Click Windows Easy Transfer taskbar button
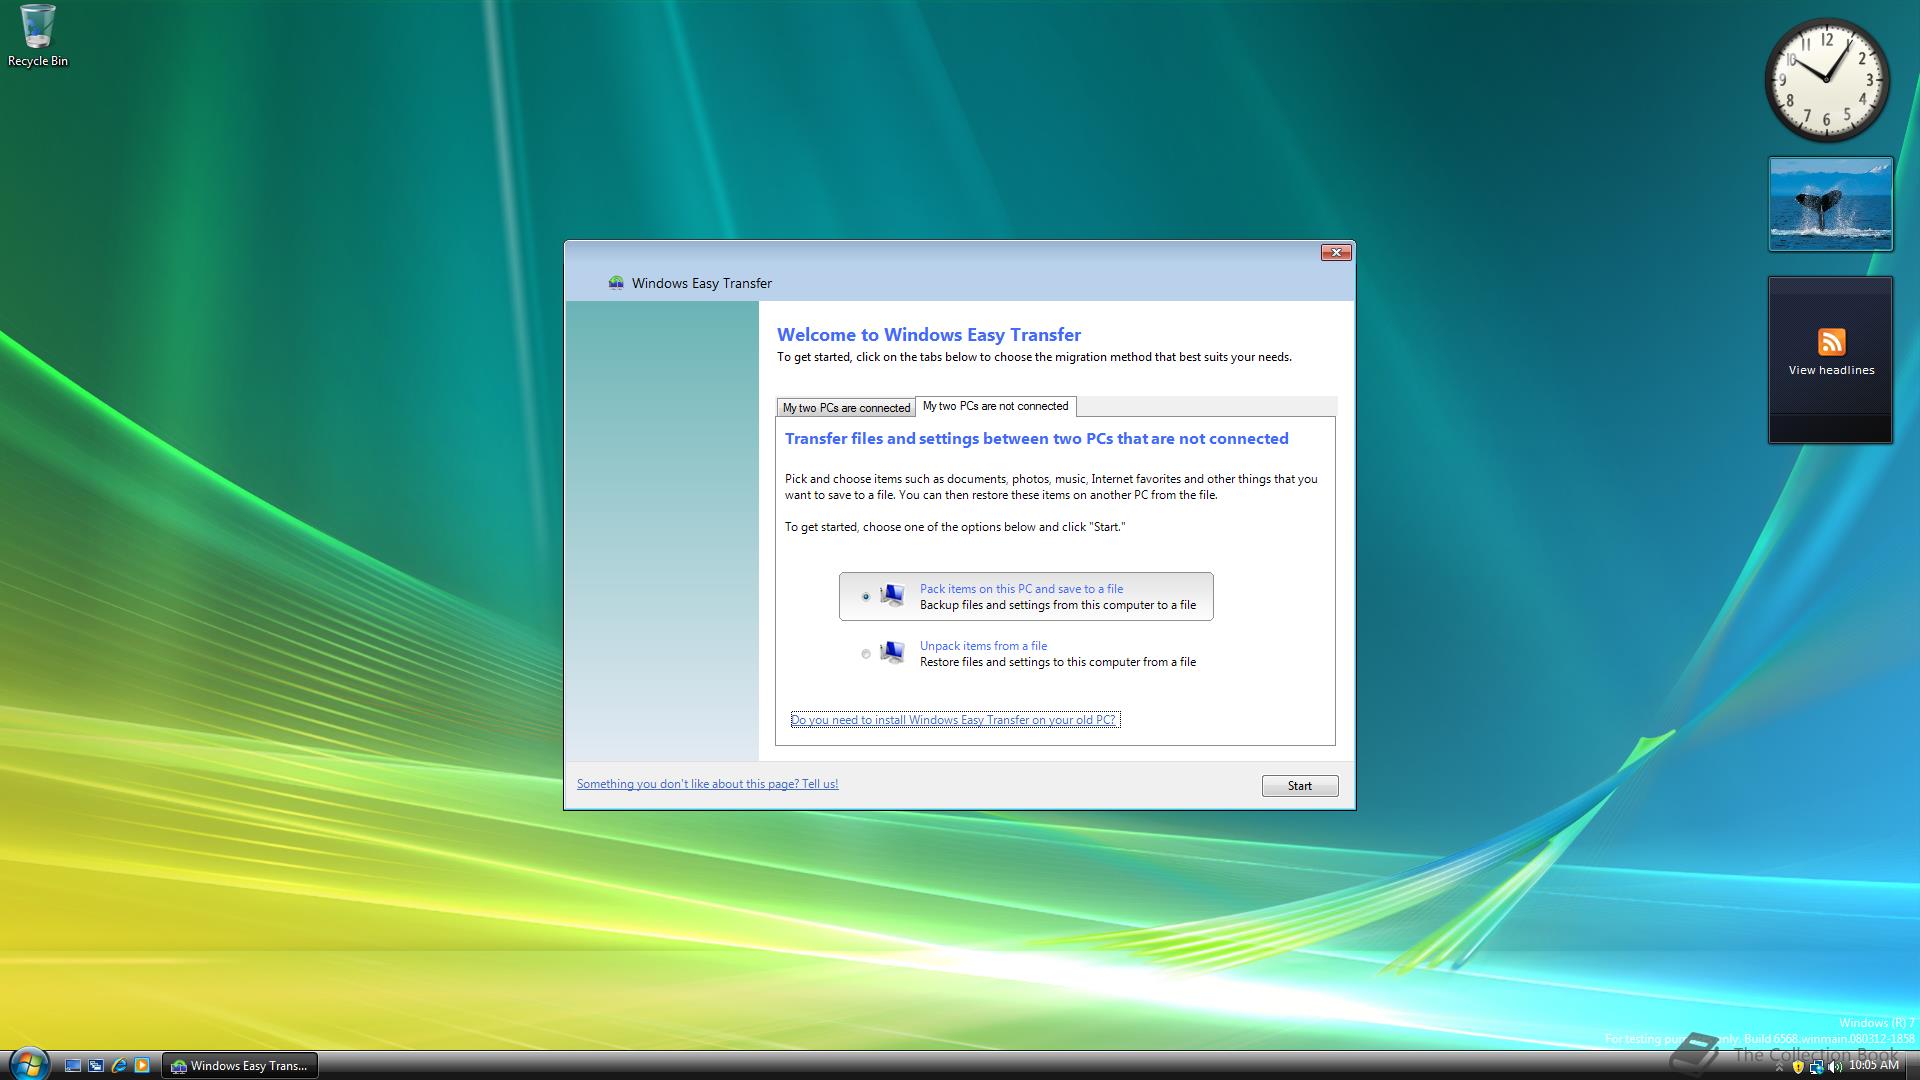Image resolution: width=1920 pixels, height=1080 pixels. pyautogui.click(x=240, y=1066)
